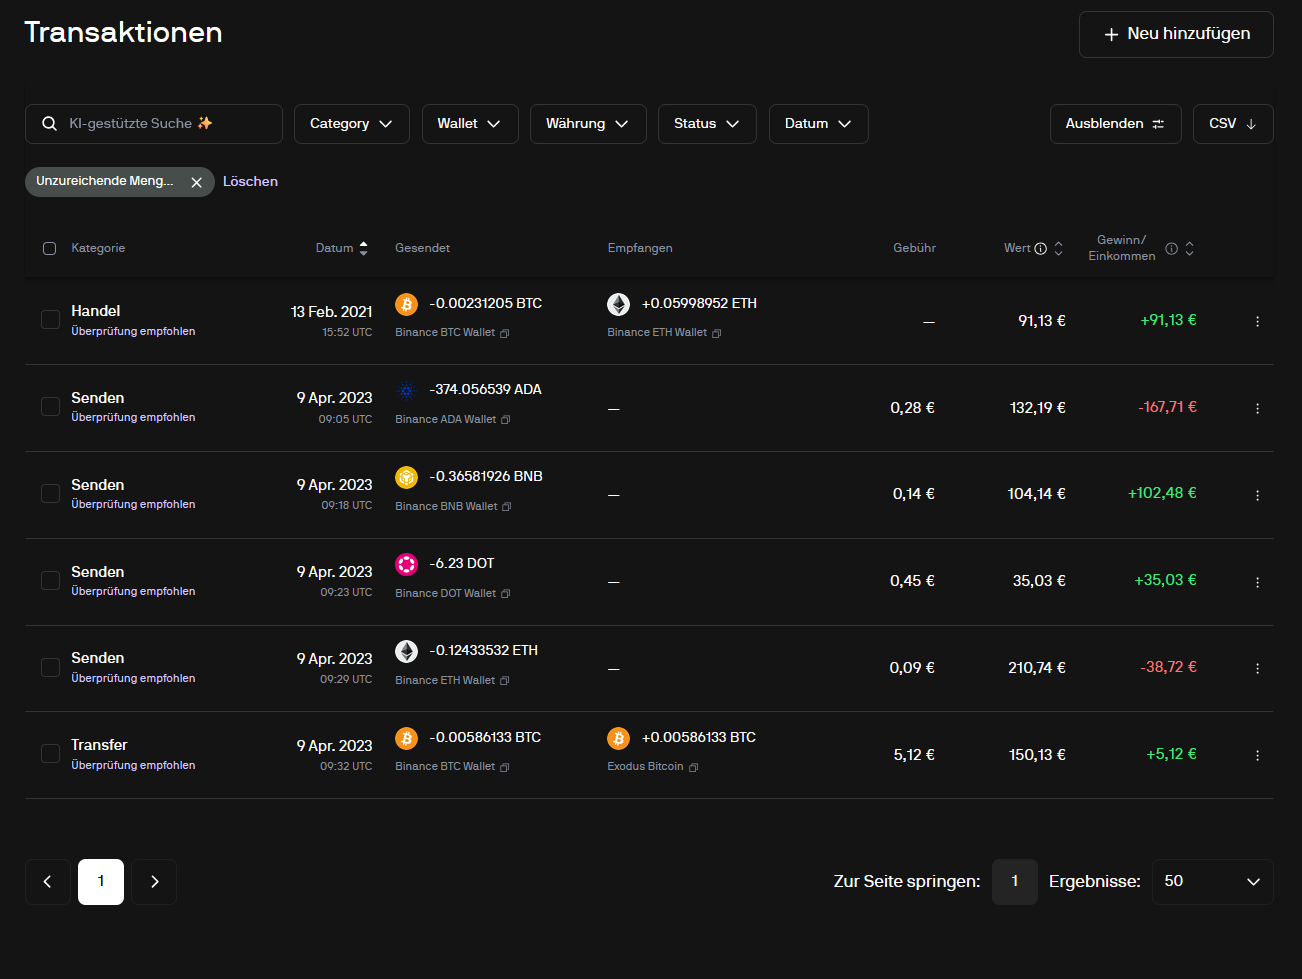Expand the Category filter dropdown

(351, 124)
